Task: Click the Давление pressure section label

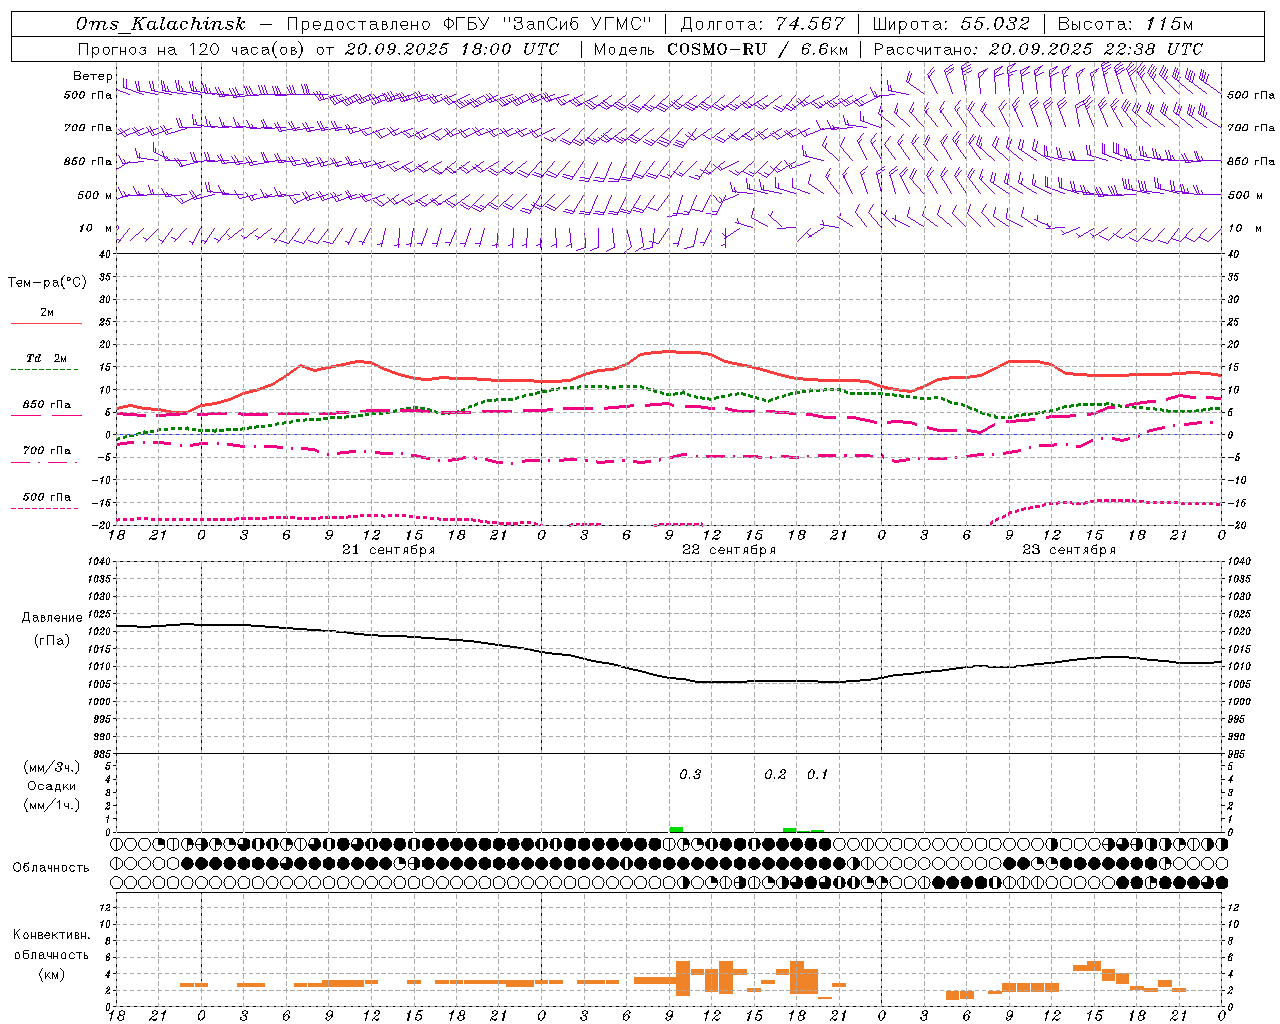Action: 50,618
